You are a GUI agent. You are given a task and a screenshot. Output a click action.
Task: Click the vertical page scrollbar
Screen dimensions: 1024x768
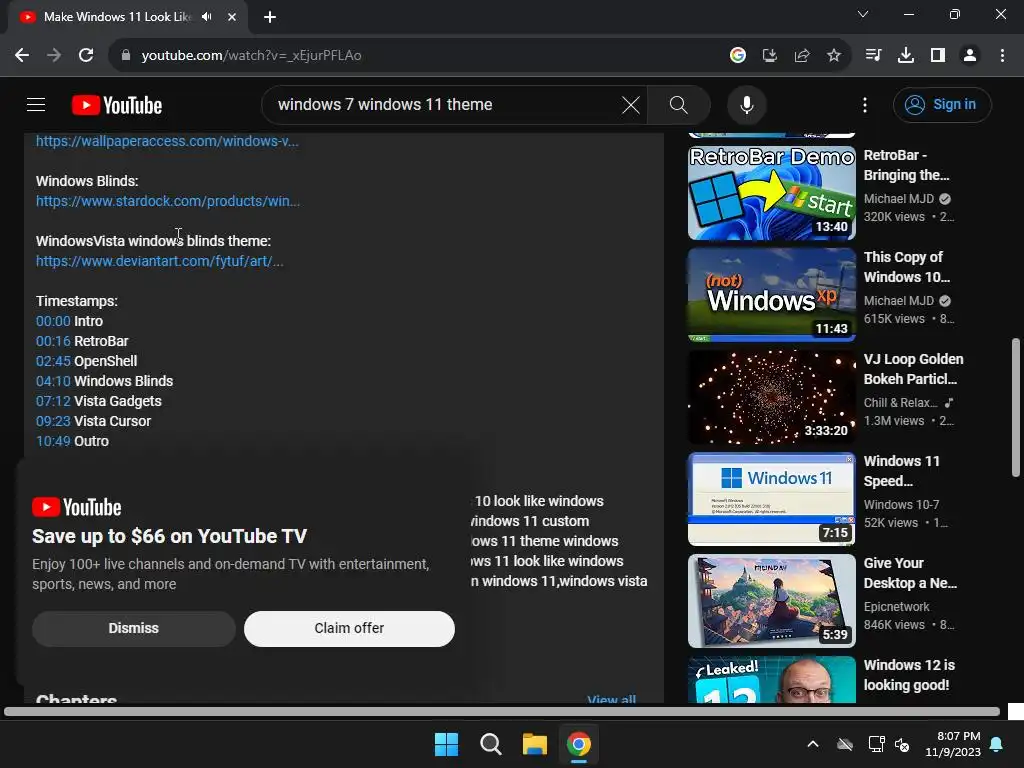(x=1015, y=408)
